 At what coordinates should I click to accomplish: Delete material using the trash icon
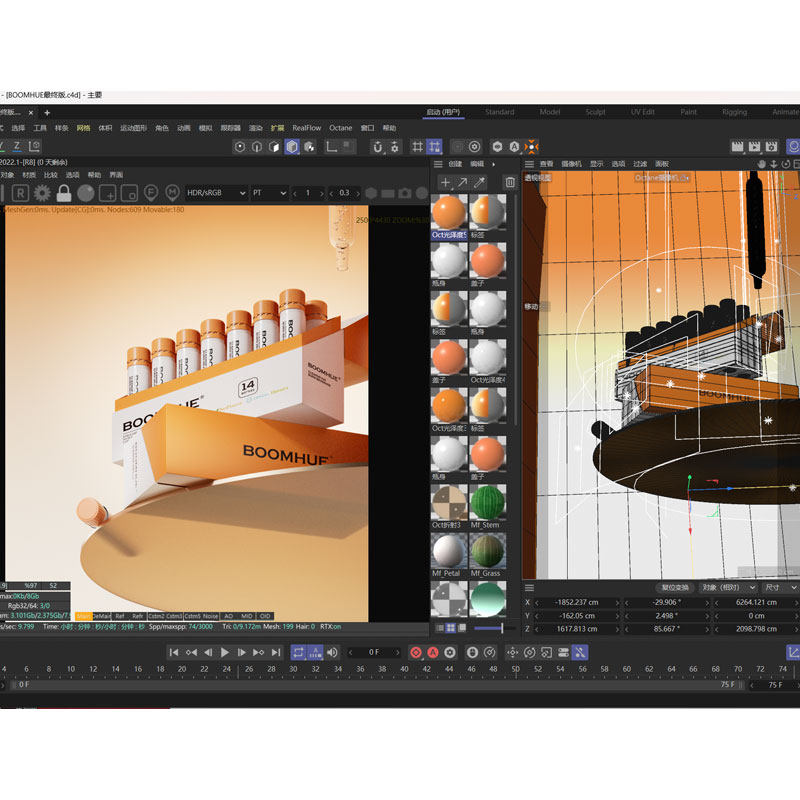pyautogui.click(x=510, y=183)
